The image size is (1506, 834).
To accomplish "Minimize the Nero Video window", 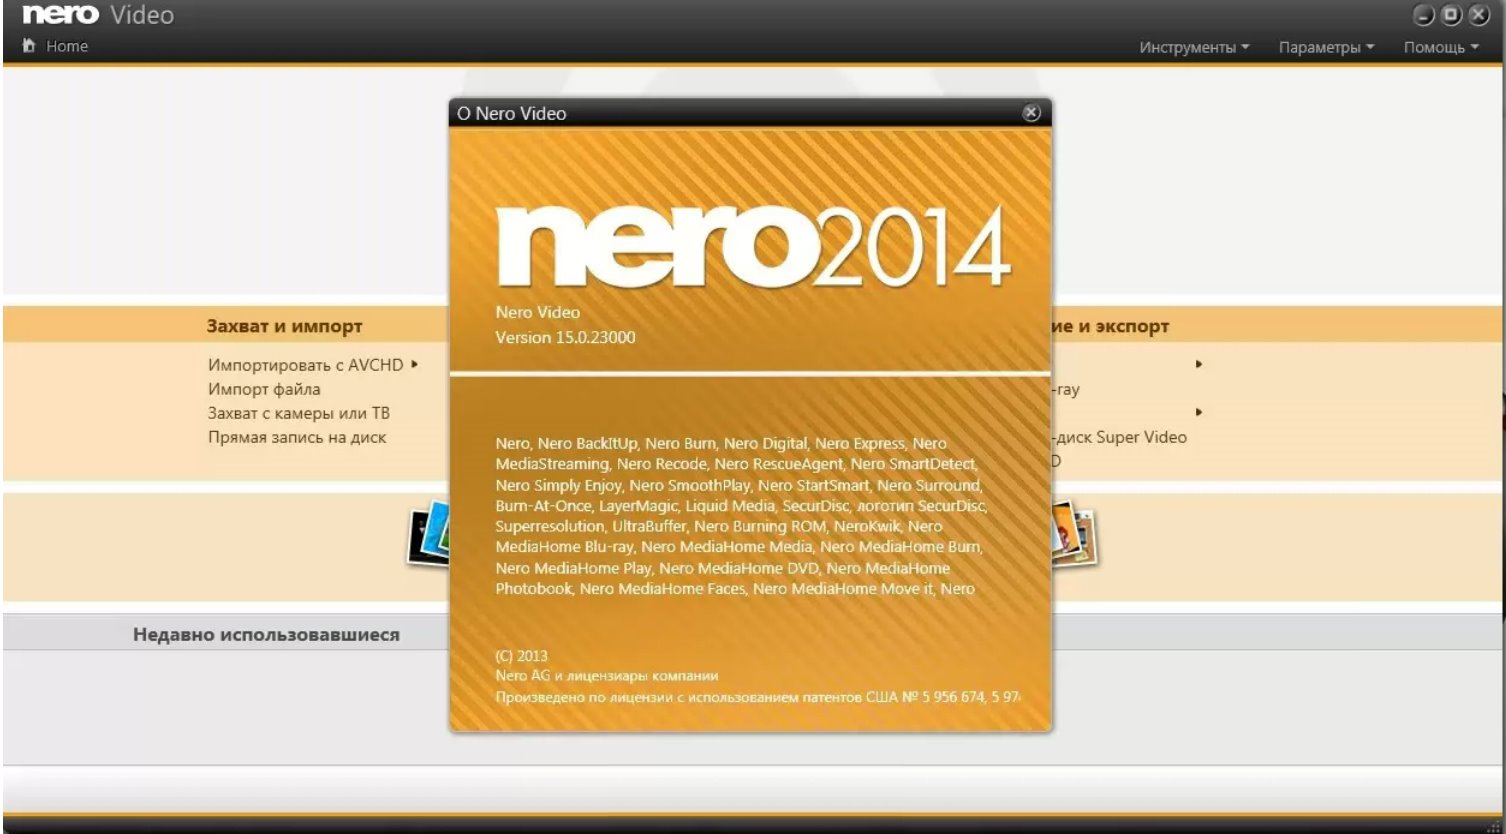I will [1424, 15].
